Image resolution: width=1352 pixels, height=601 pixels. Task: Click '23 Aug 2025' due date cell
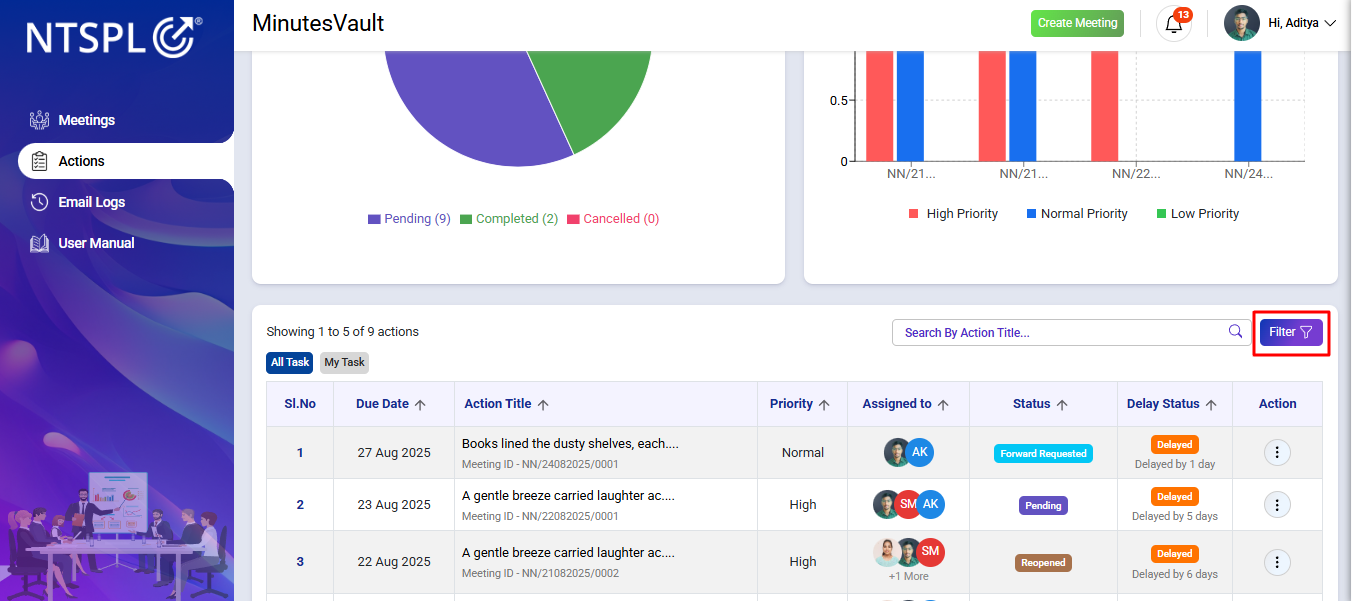(394, 505)
